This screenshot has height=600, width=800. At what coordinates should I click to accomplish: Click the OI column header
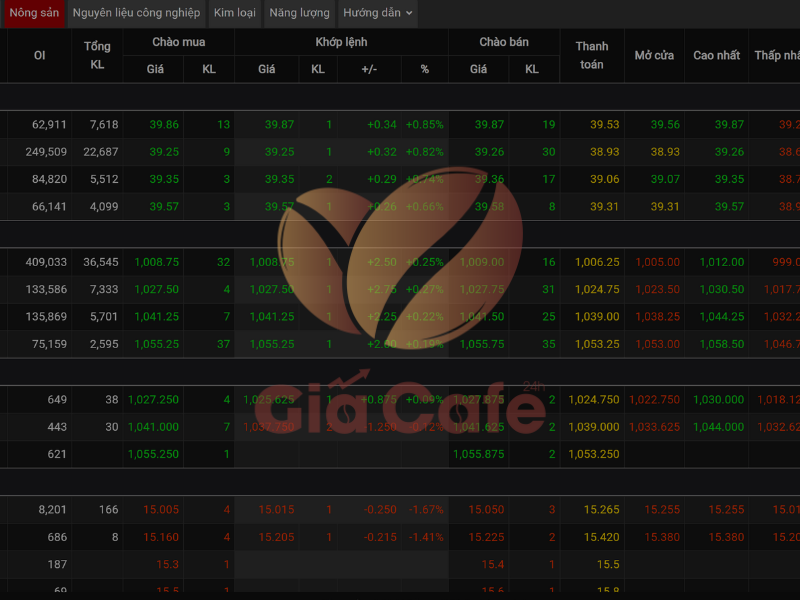point(40,55)
